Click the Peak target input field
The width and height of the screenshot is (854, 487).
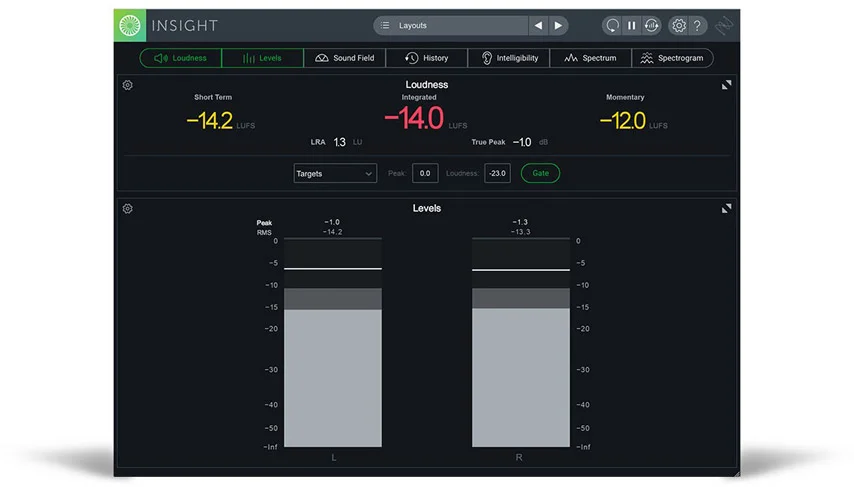pyautogui.click(x=425, y=173)
